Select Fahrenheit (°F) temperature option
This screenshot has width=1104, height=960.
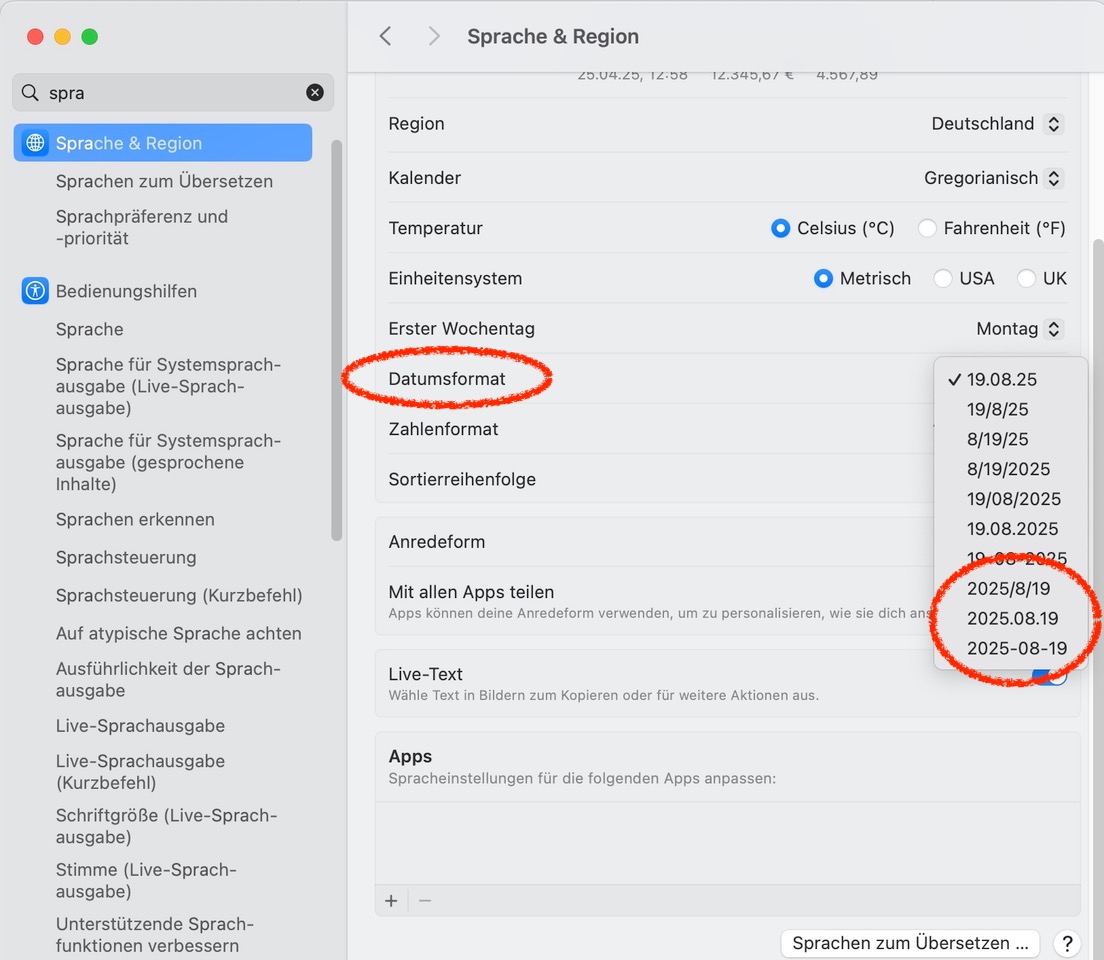[927, 228]
